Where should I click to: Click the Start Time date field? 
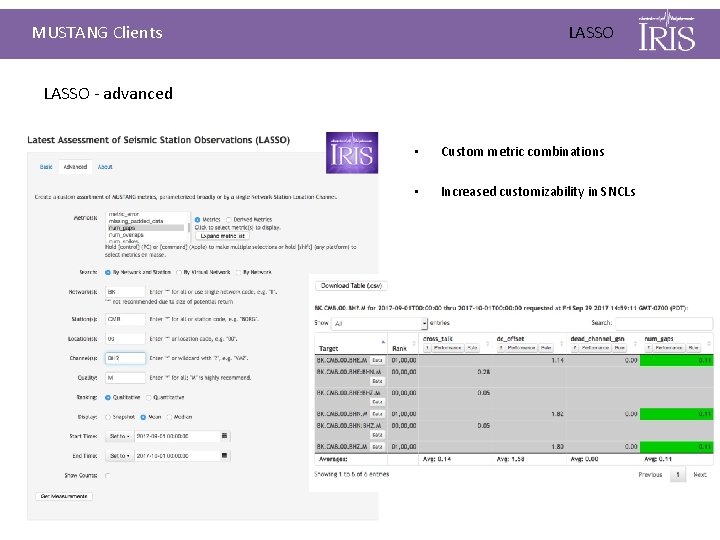176,436
